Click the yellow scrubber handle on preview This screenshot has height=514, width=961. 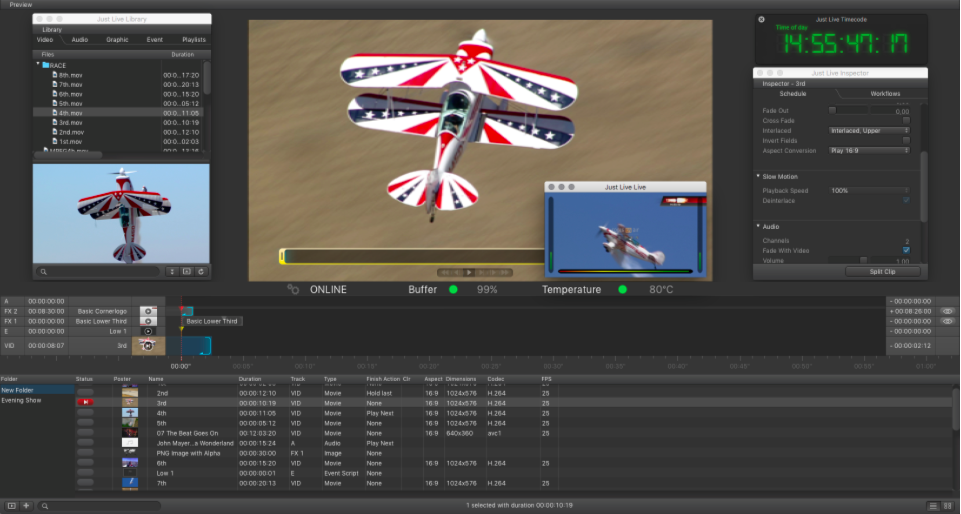282,256
